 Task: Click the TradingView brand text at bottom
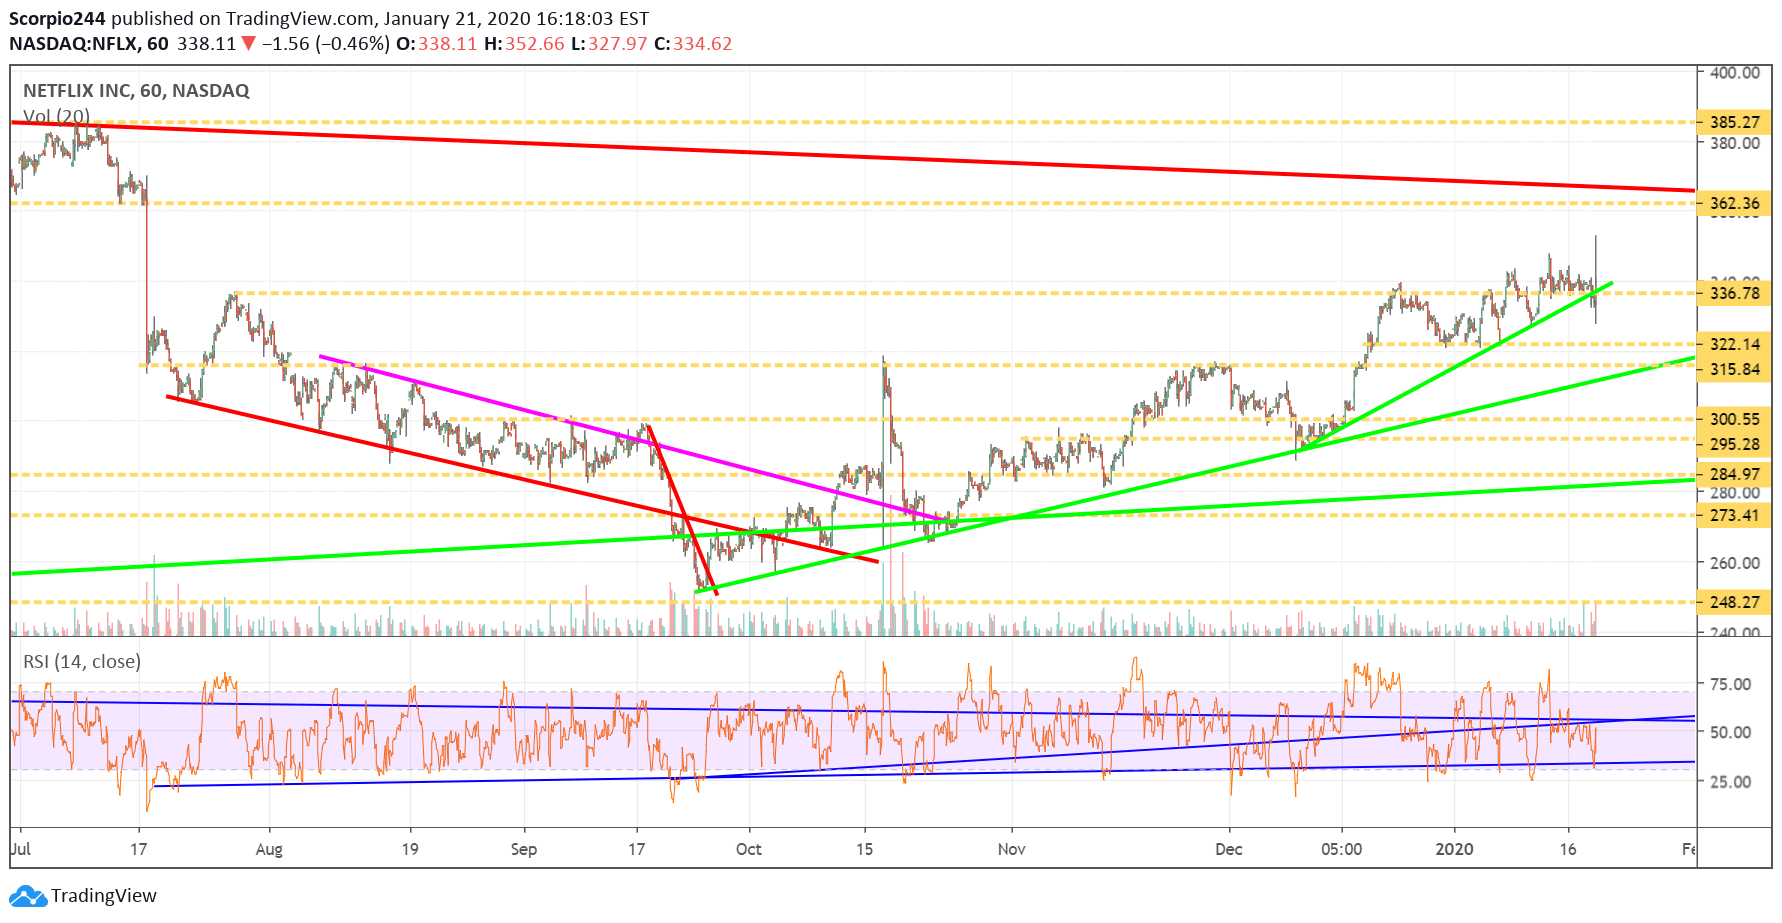pos(104,896)
